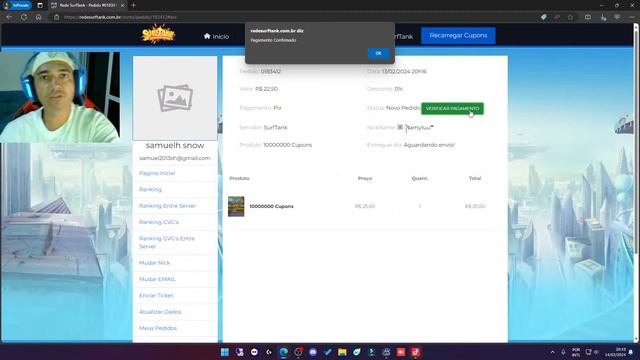This screenshot has height=360, width=640.
Task: Click the samuelh snow username
Action: tap(175, 145)
